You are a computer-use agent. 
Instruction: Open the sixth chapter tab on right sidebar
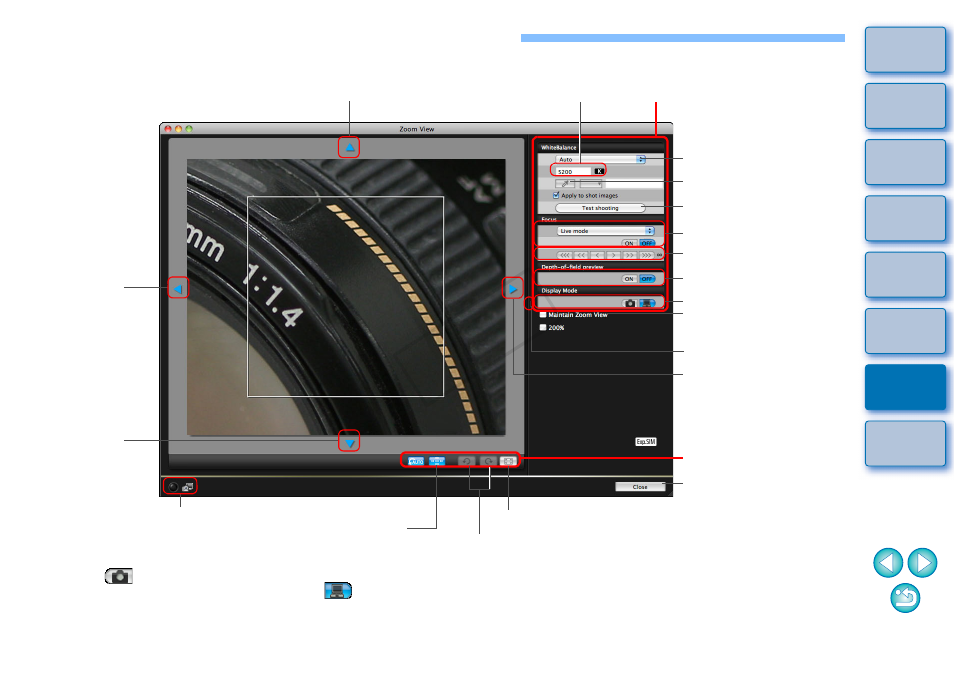tap(905, 331)
